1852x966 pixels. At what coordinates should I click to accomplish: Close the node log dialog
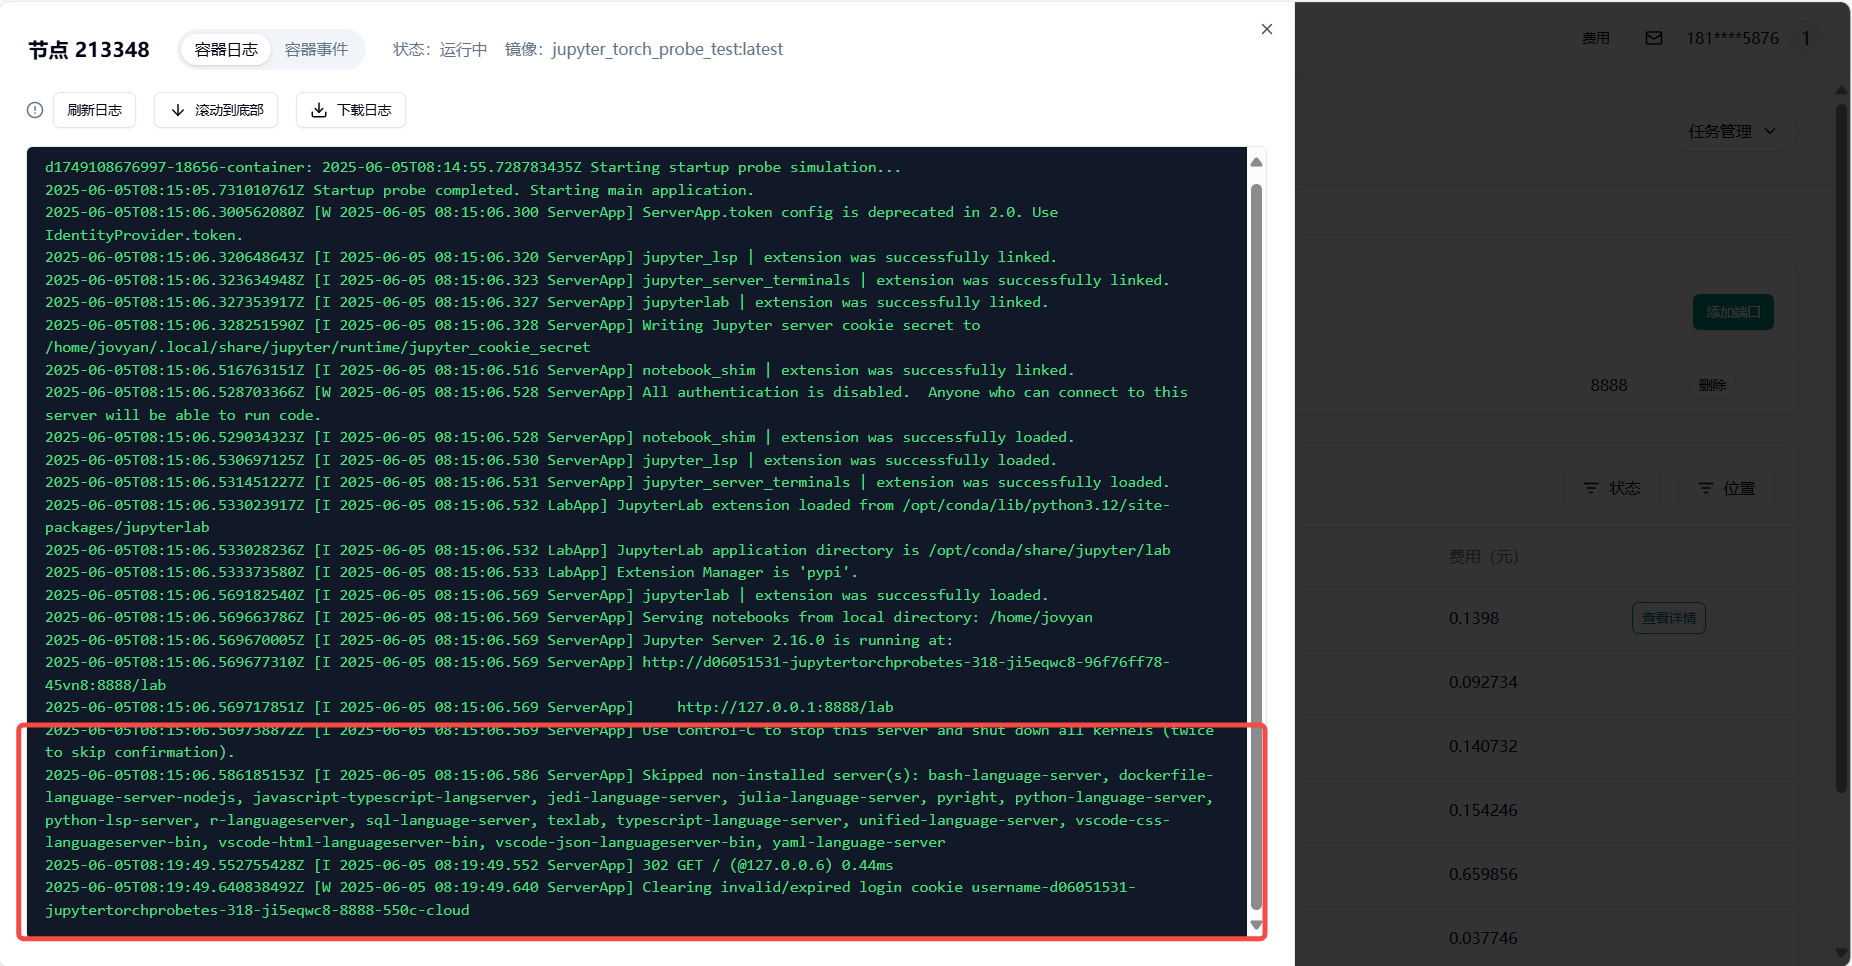point(1266,29)
